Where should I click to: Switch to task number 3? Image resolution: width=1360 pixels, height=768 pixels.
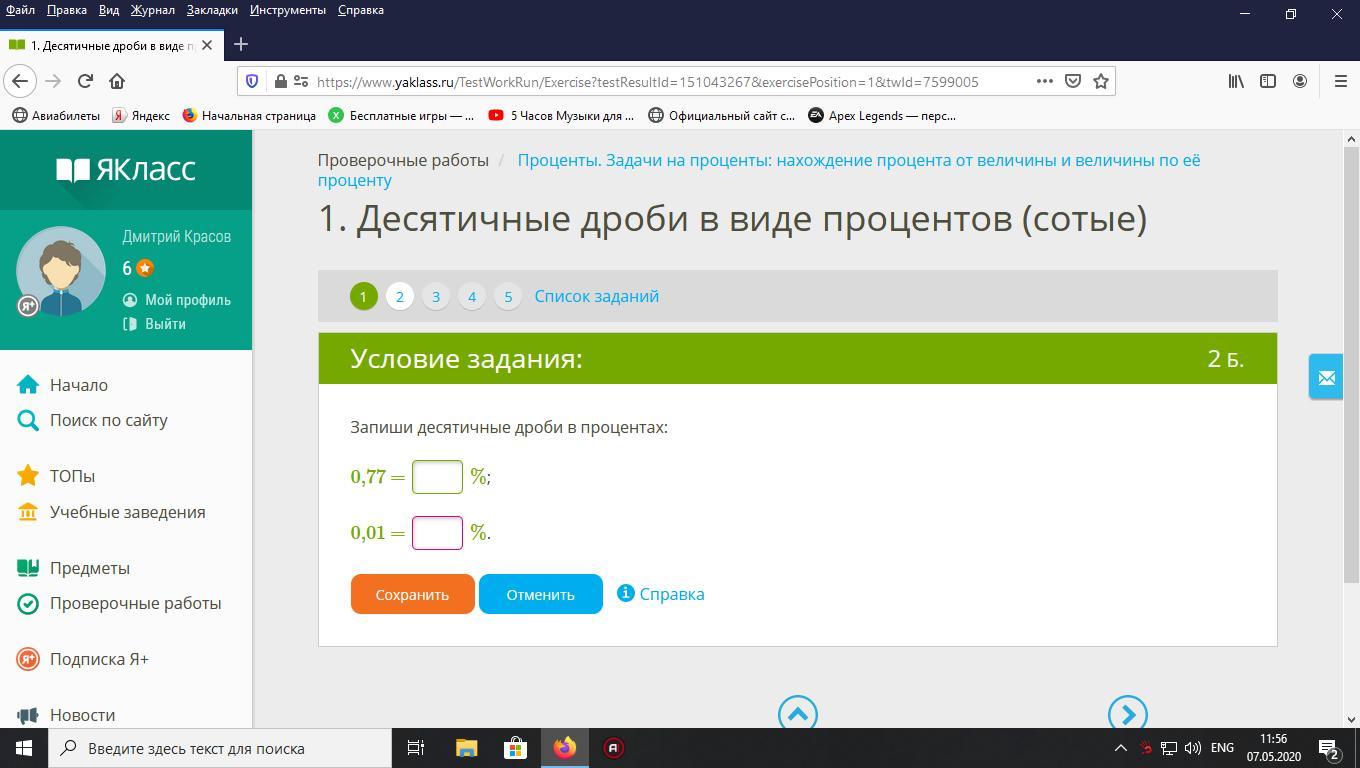(435, 296)
